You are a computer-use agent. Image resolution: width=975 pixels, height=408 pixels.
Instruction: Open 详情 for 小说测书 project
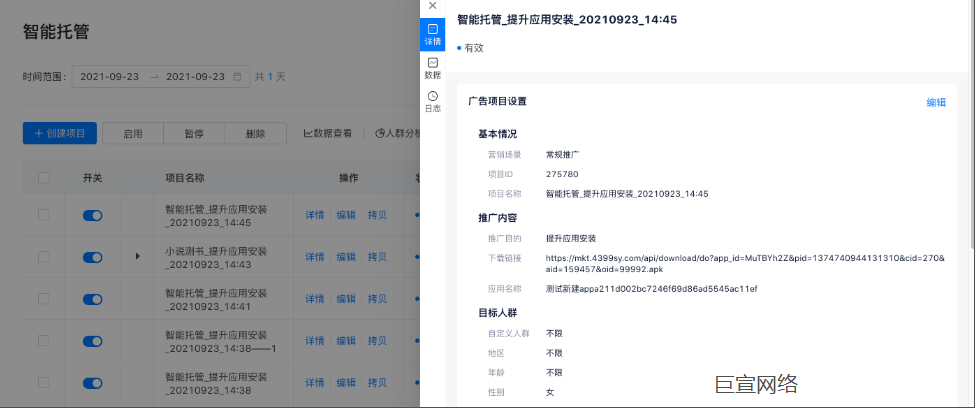coord(315,257)
